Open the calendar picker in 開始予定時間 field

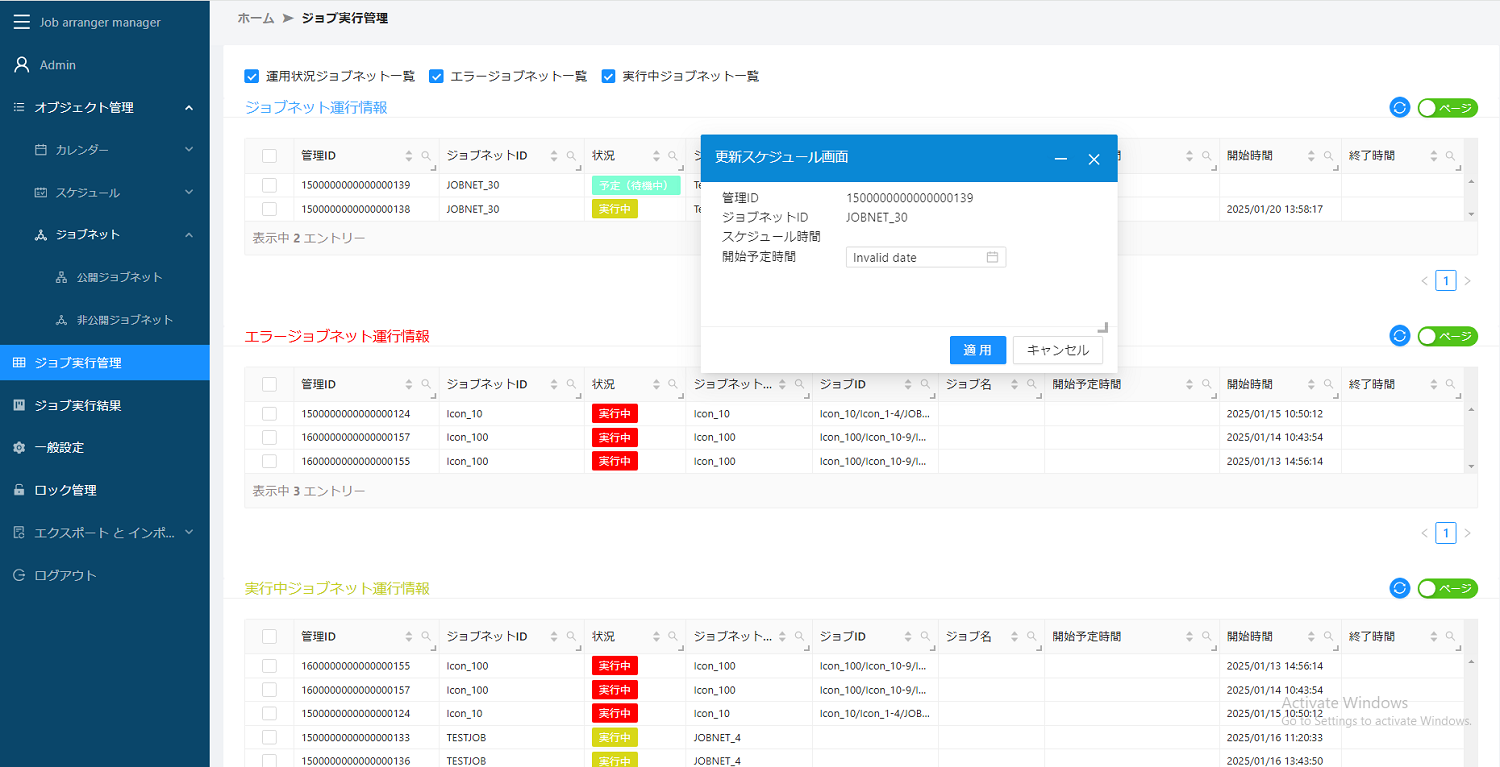pyautogui.click(x=992, y=257)
